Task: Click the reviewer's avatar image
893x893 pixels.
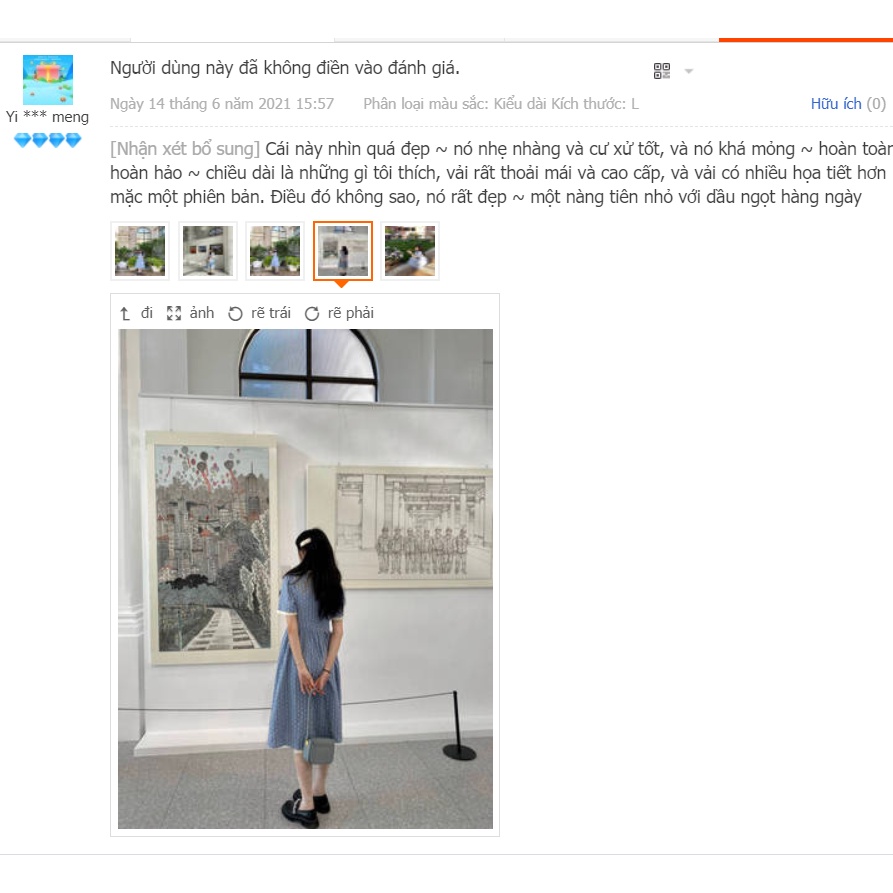Action: 48,80
